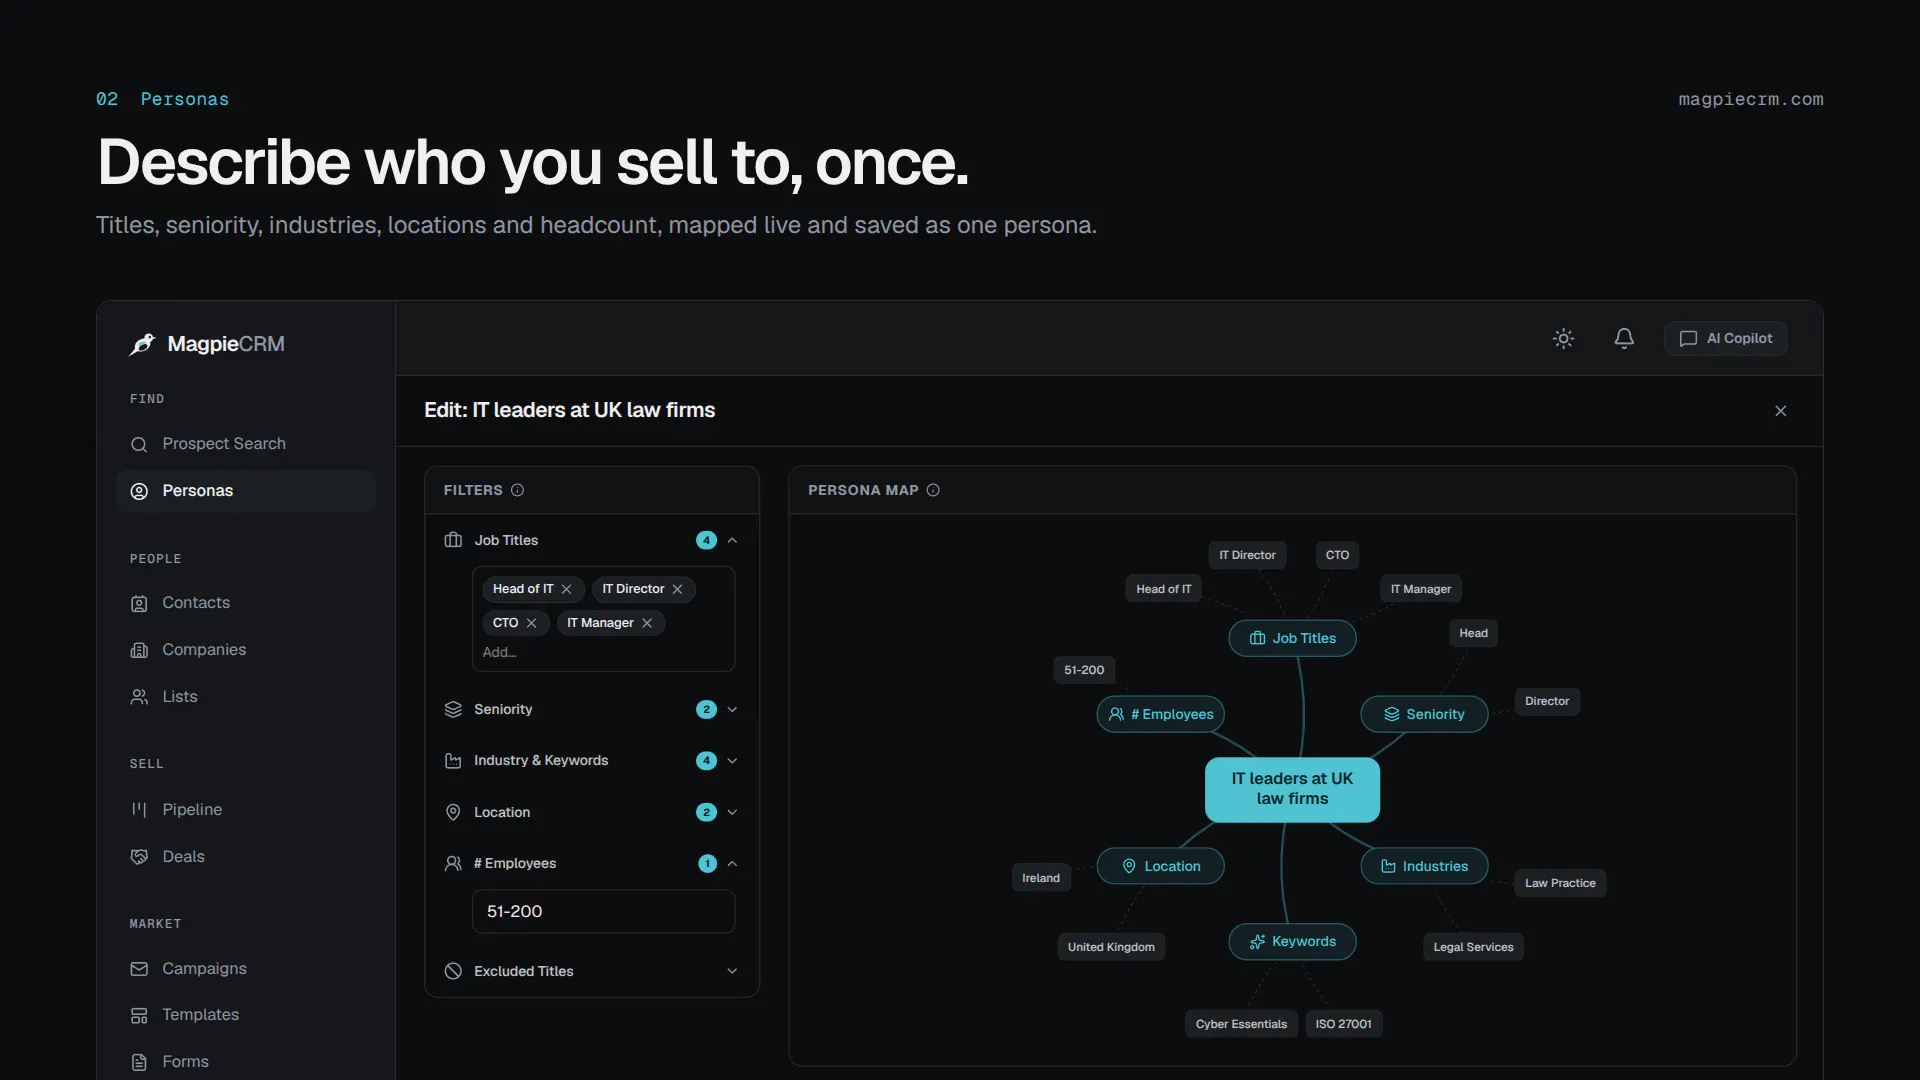
Task: Navigate to Pipeline
Action: click(246, 810)
